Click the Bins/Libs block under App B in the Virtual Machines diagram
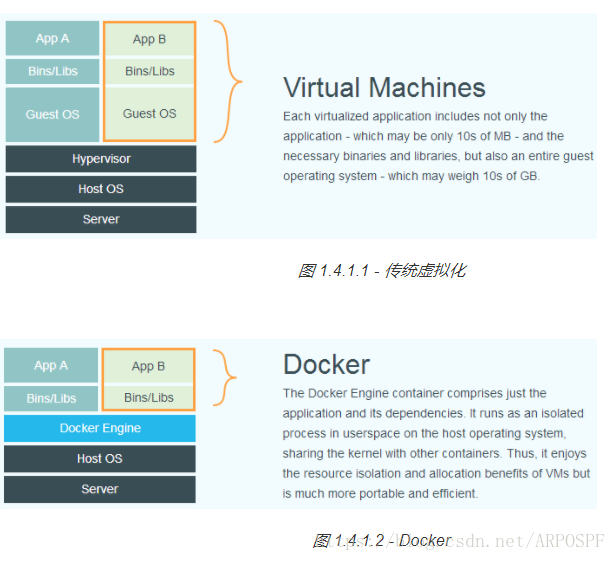The image size is (616, 561). (x=149, y=71)
